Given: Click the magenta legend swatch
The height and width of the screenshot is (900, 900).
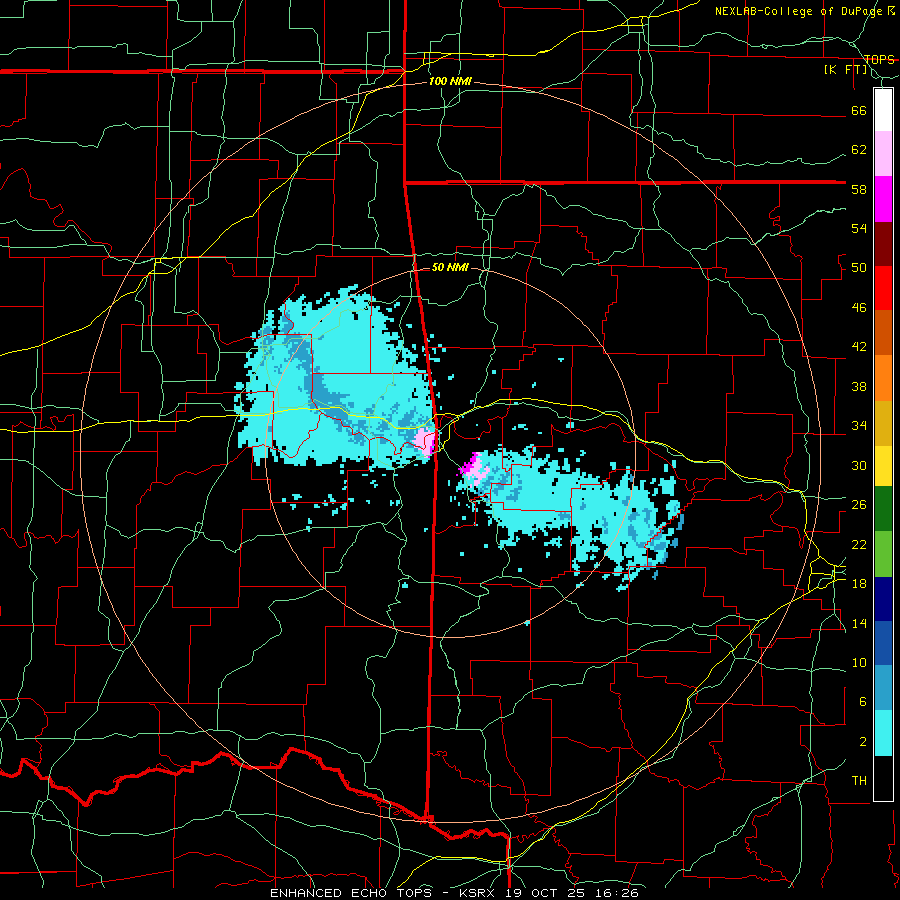Looking at the screenshot, I should click(x=883, y=199).
